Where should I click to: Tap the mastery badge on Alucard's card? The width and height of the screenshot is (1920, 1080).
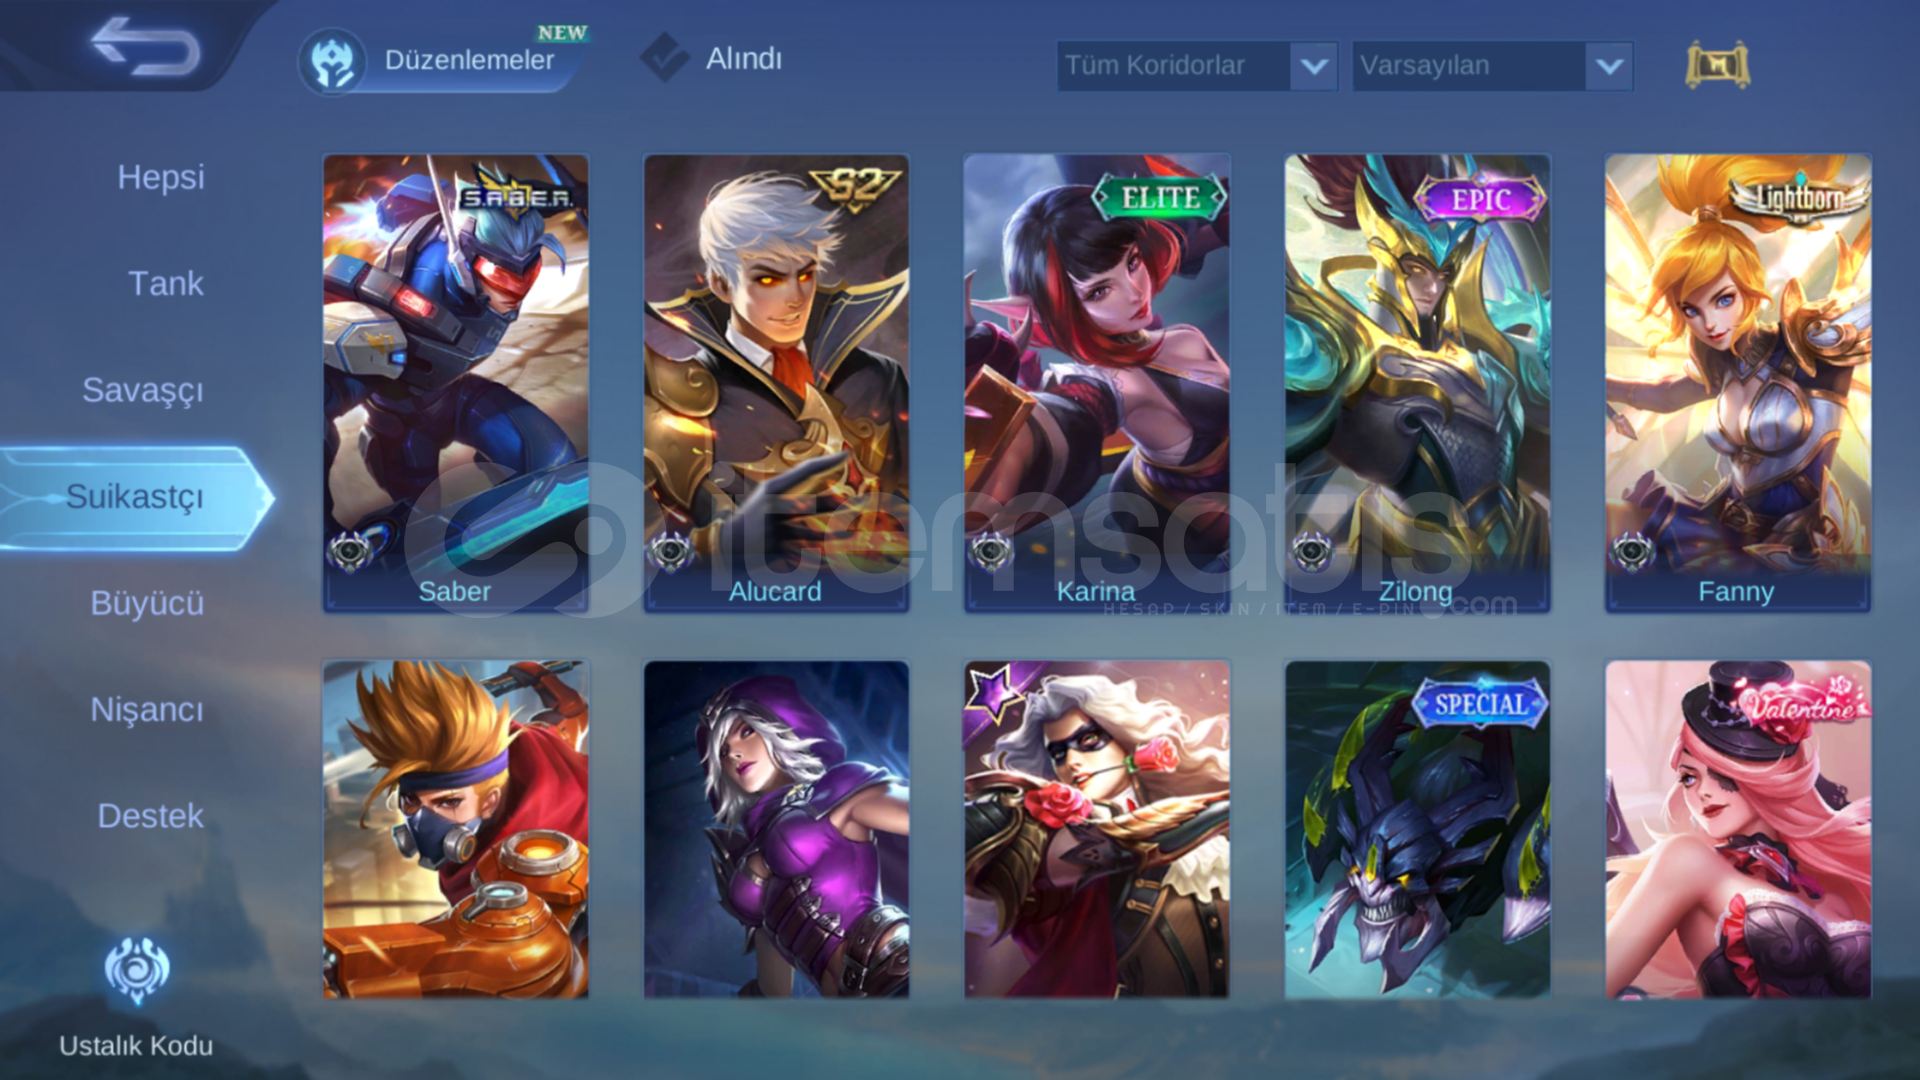(670, 551)
